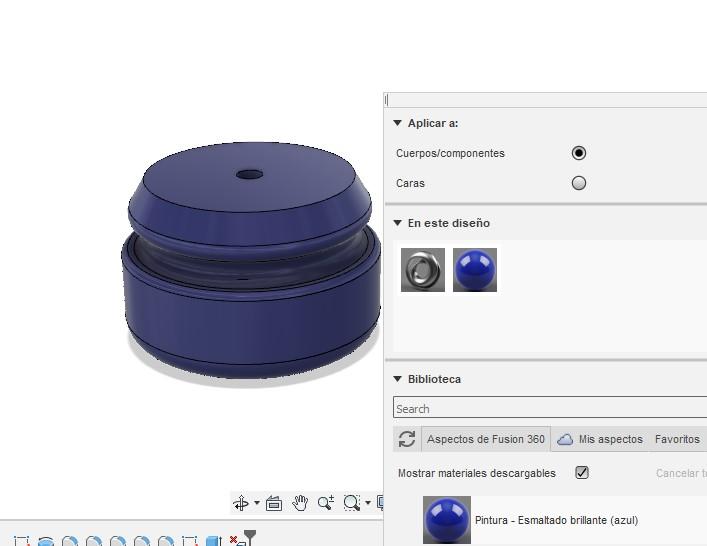Select the Zoom Window fit tool
The image size is (707, 546).
pyautogui.click(x=352, y=503)
